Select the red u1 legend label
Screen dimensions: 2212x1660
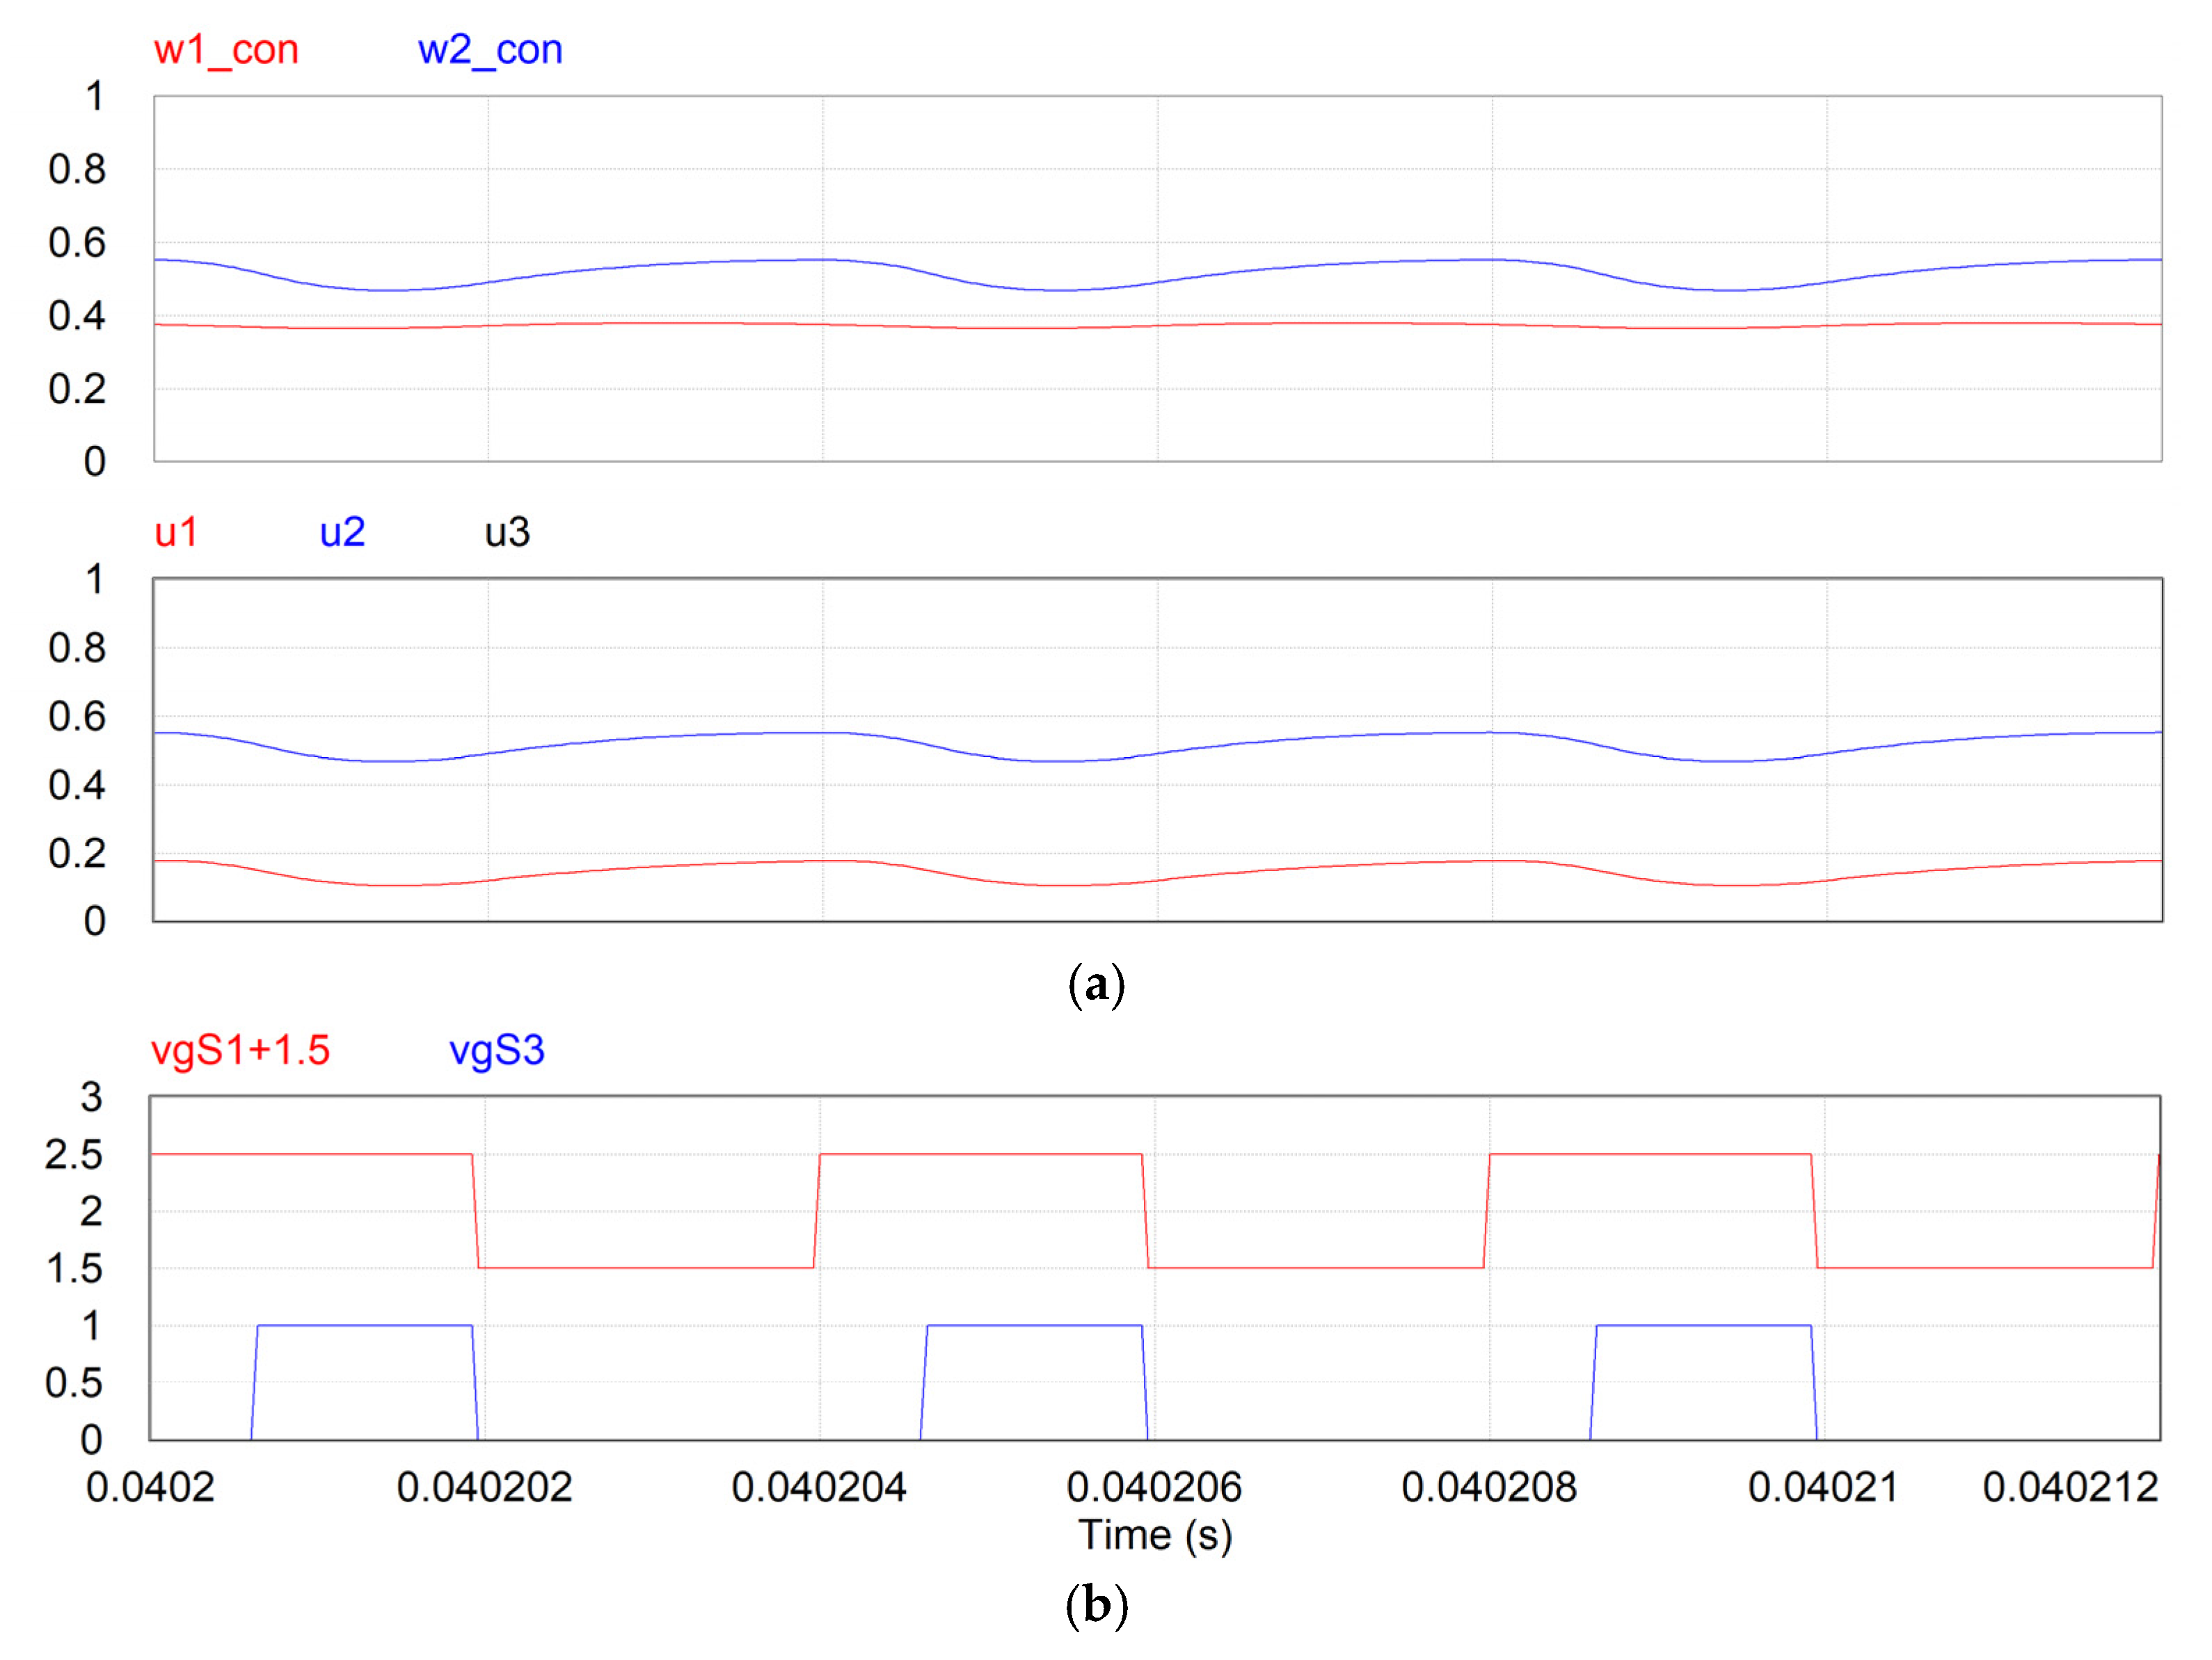click(x=176, y=532)
